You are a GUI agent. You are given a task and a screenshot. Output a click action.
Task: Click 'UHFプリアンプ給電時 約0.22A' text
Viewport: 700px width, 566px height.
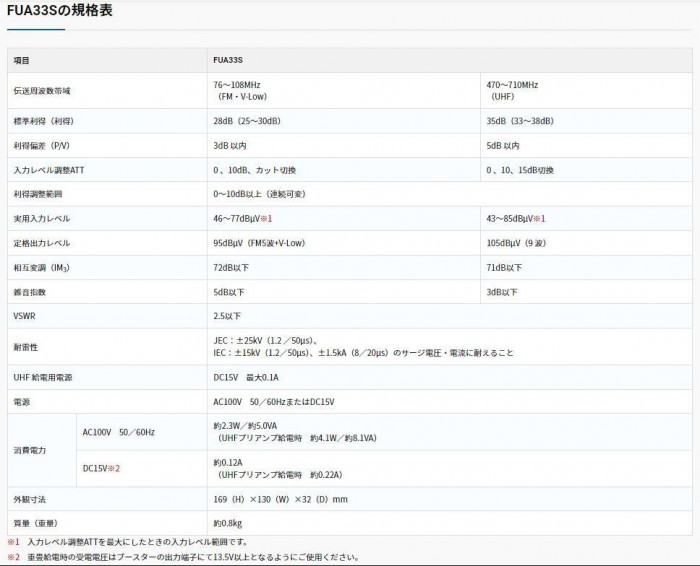[x=279, y=475]
